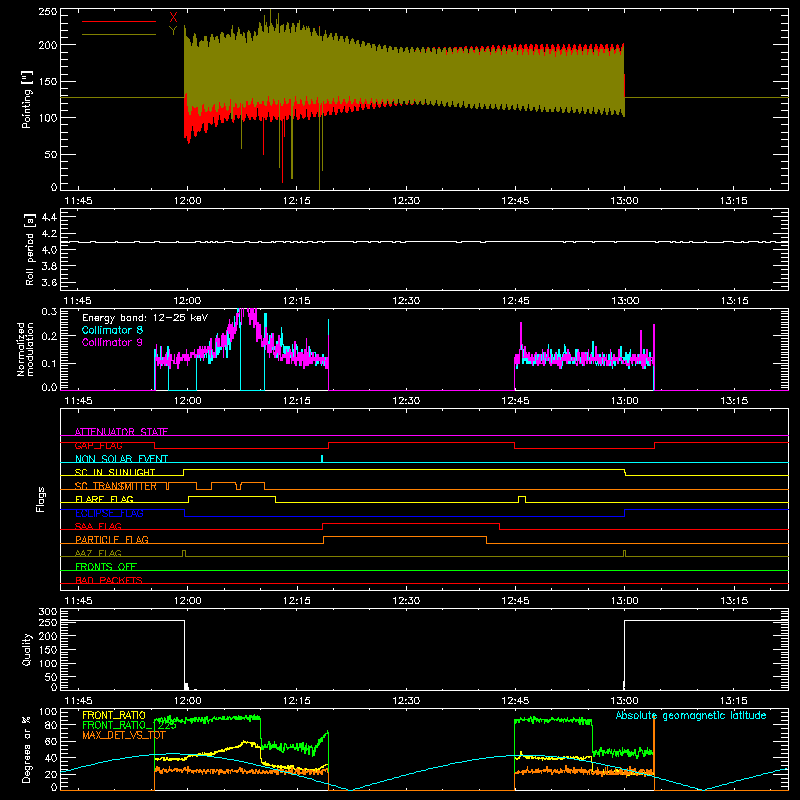Viewport: 800px width, 800px height.
Task: Click the 12:45 tick label under the modulation plot
Action: coord(515,401)
